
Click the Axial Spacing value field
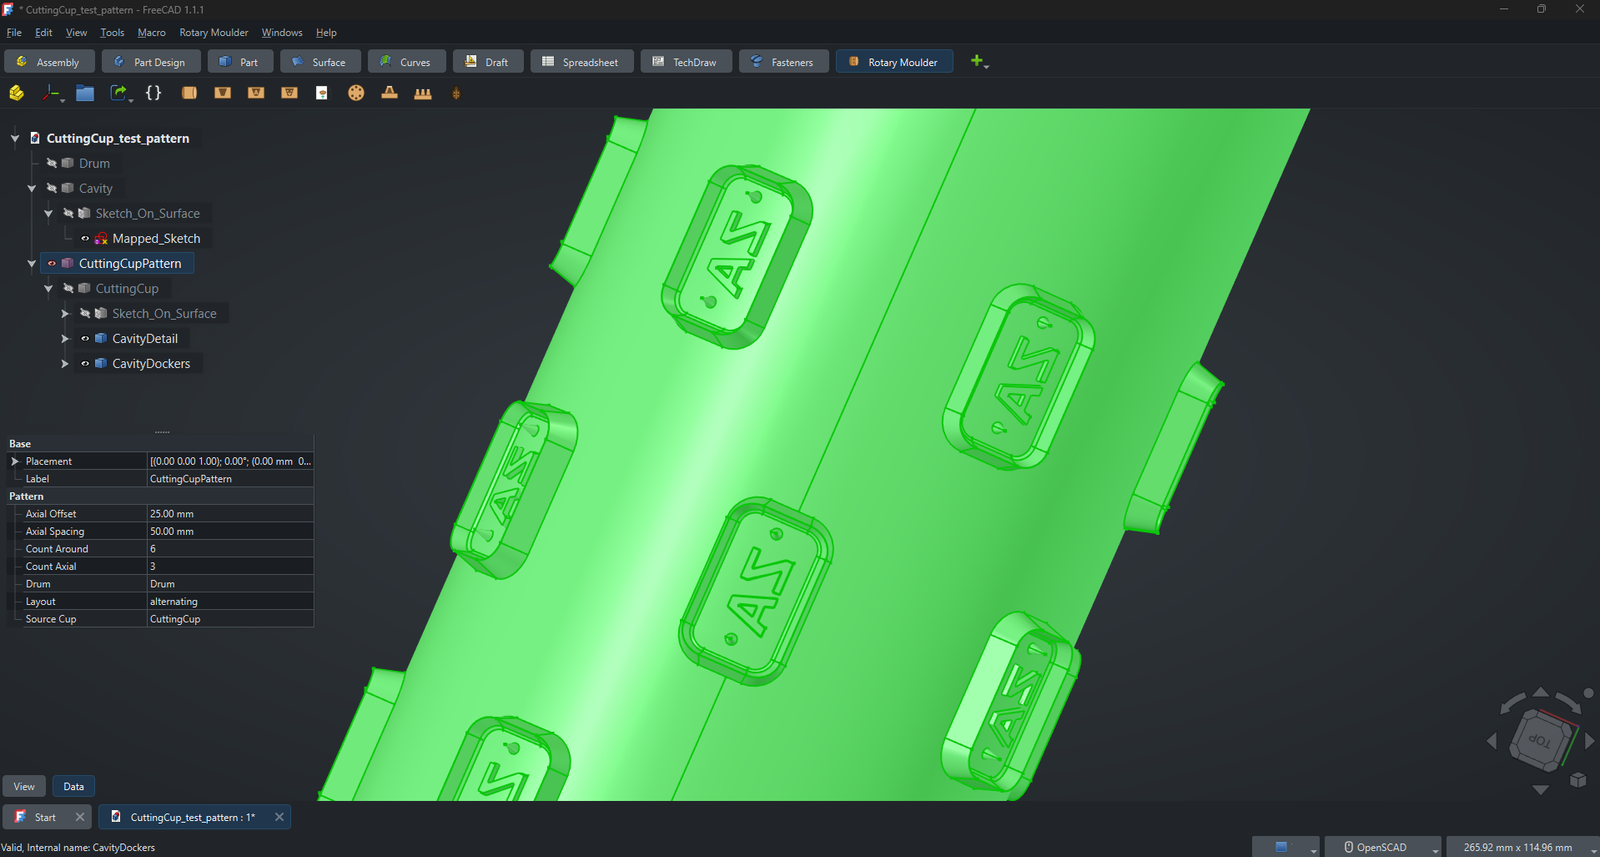tap(230, 531)
